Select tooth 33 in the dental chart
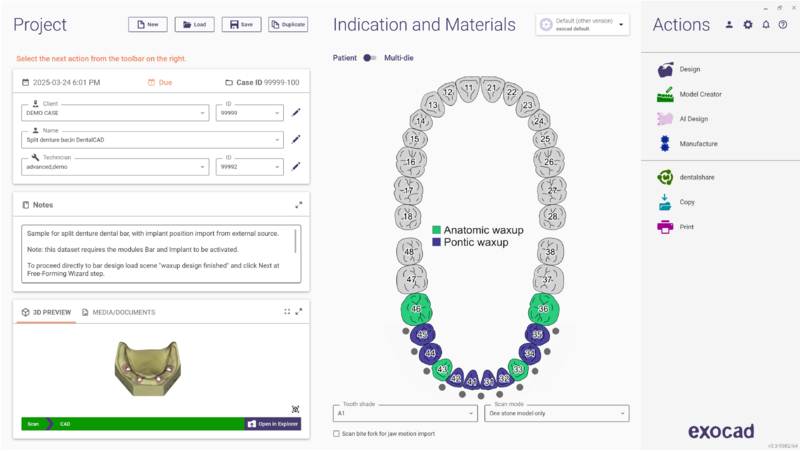 (x=518, y=369)
